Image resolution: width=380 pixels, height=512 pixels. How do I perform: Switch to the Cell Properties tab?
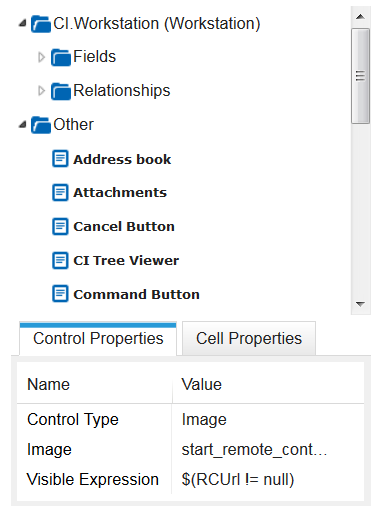249,338
